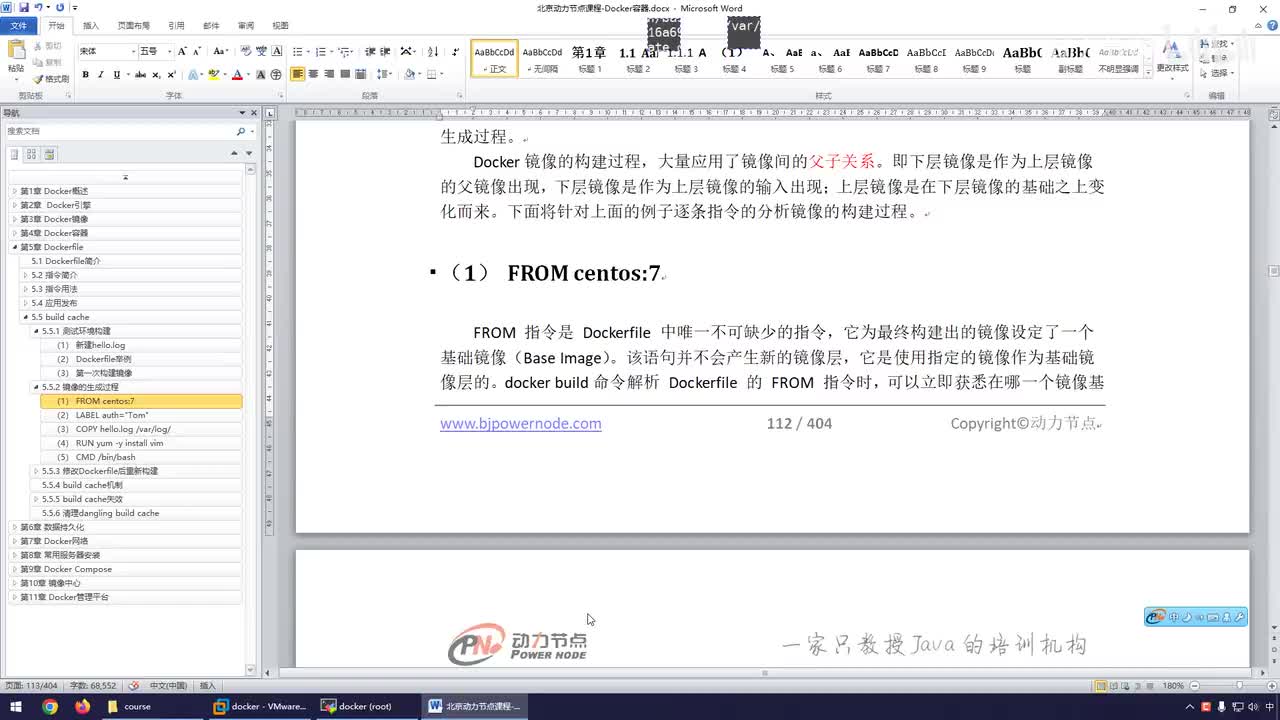Open the font name 宋体 dropdown
This screenshot has width=1280, height=720.
(133, 51)
